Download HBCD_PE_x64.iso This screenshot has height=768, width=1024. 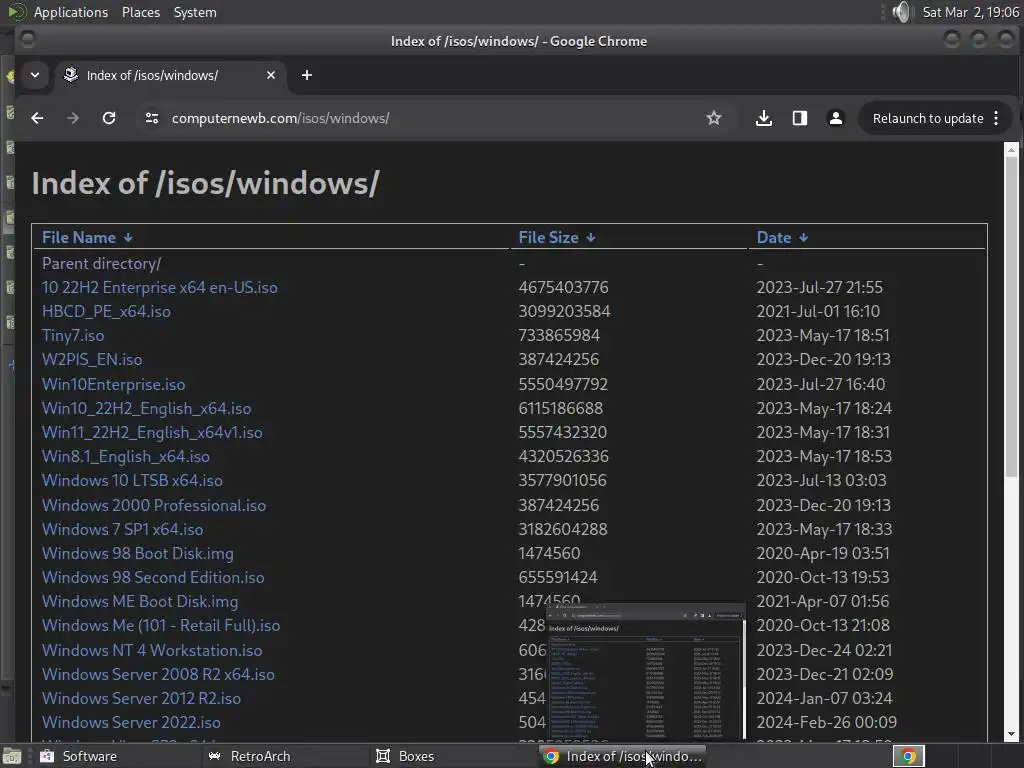click(x=106, y=312)
